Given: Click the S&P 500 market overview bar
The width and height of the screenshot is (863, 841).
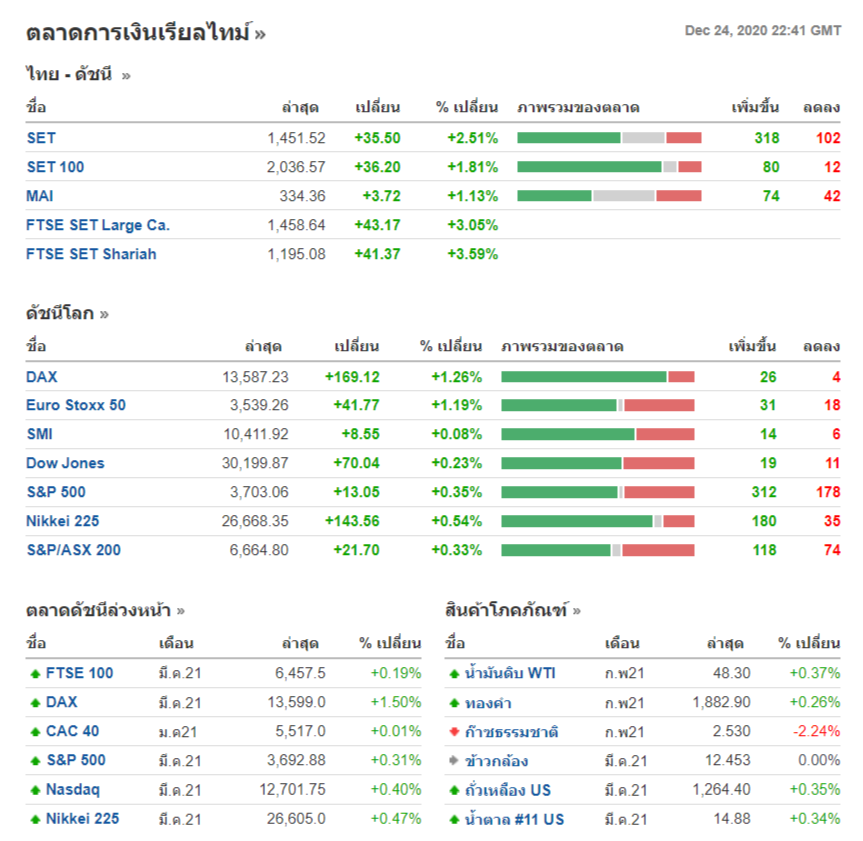Looking at the screenshot, I should 598,492.
